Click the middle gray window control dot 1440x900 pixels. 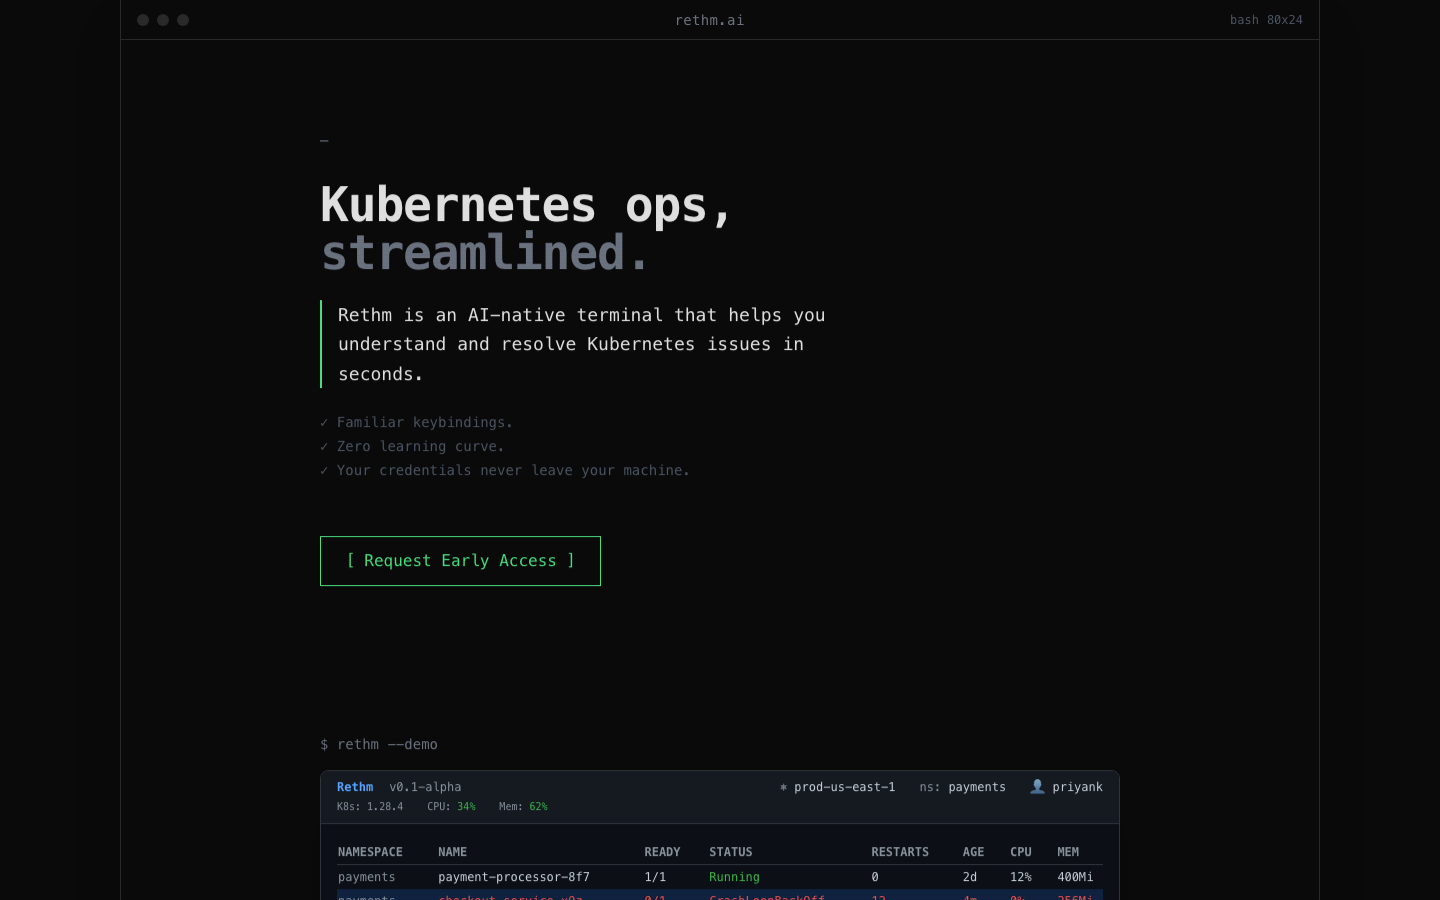[163, 20]
